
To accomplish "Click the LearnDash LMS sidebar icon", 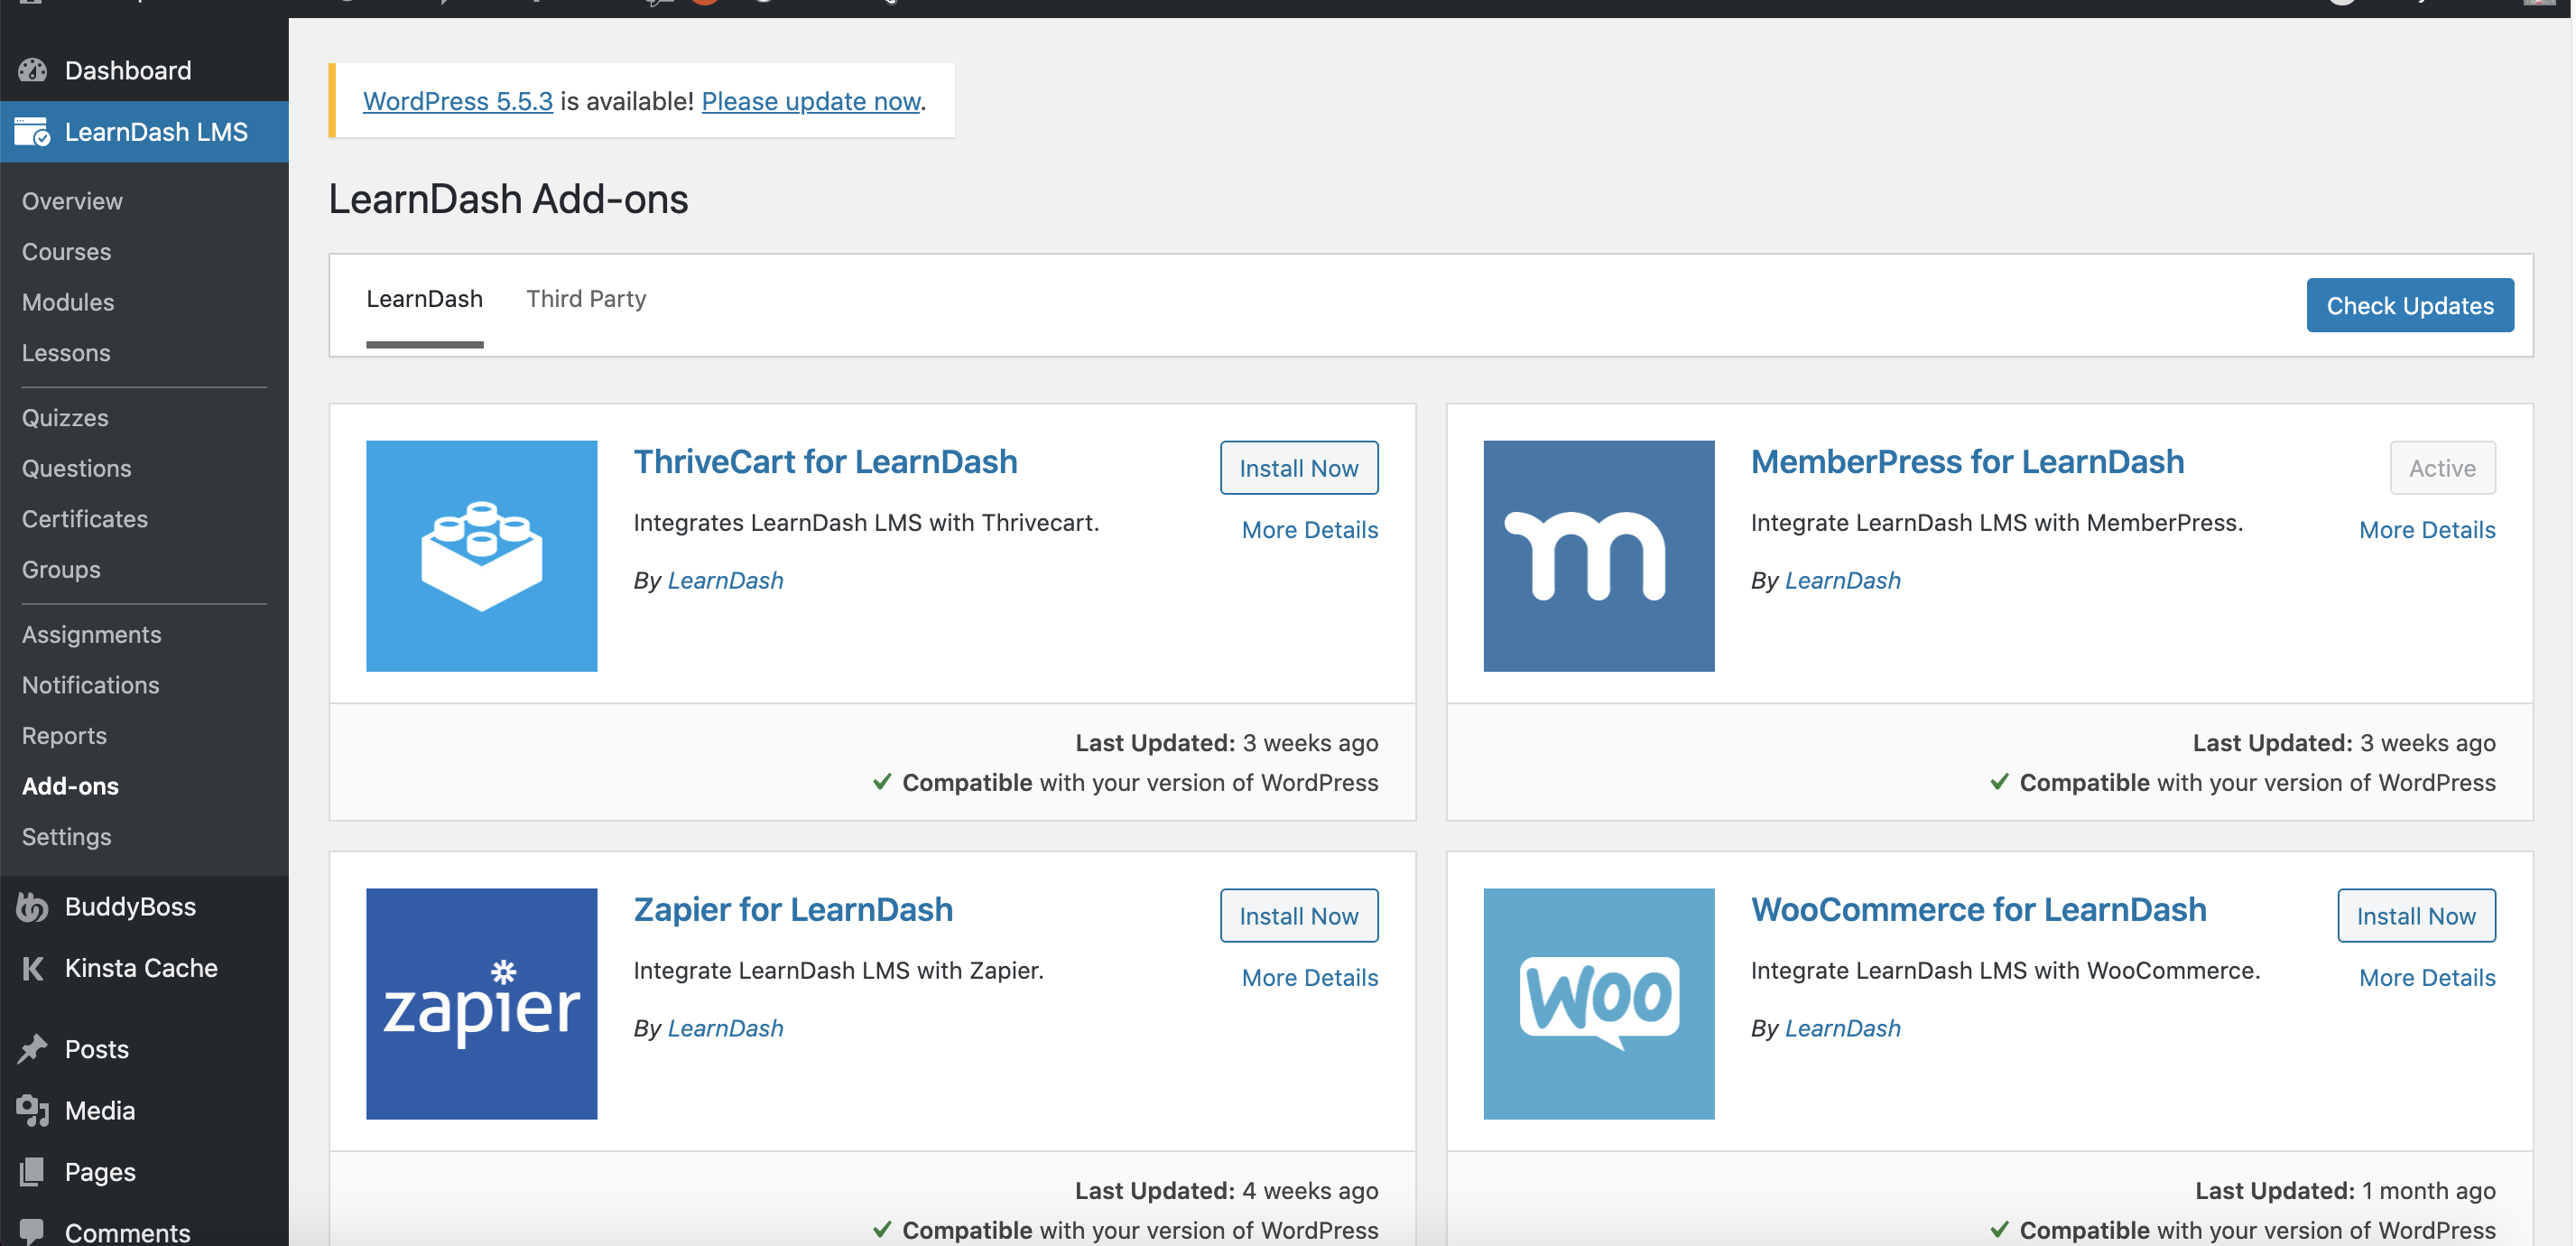I will tap(32, 132).
